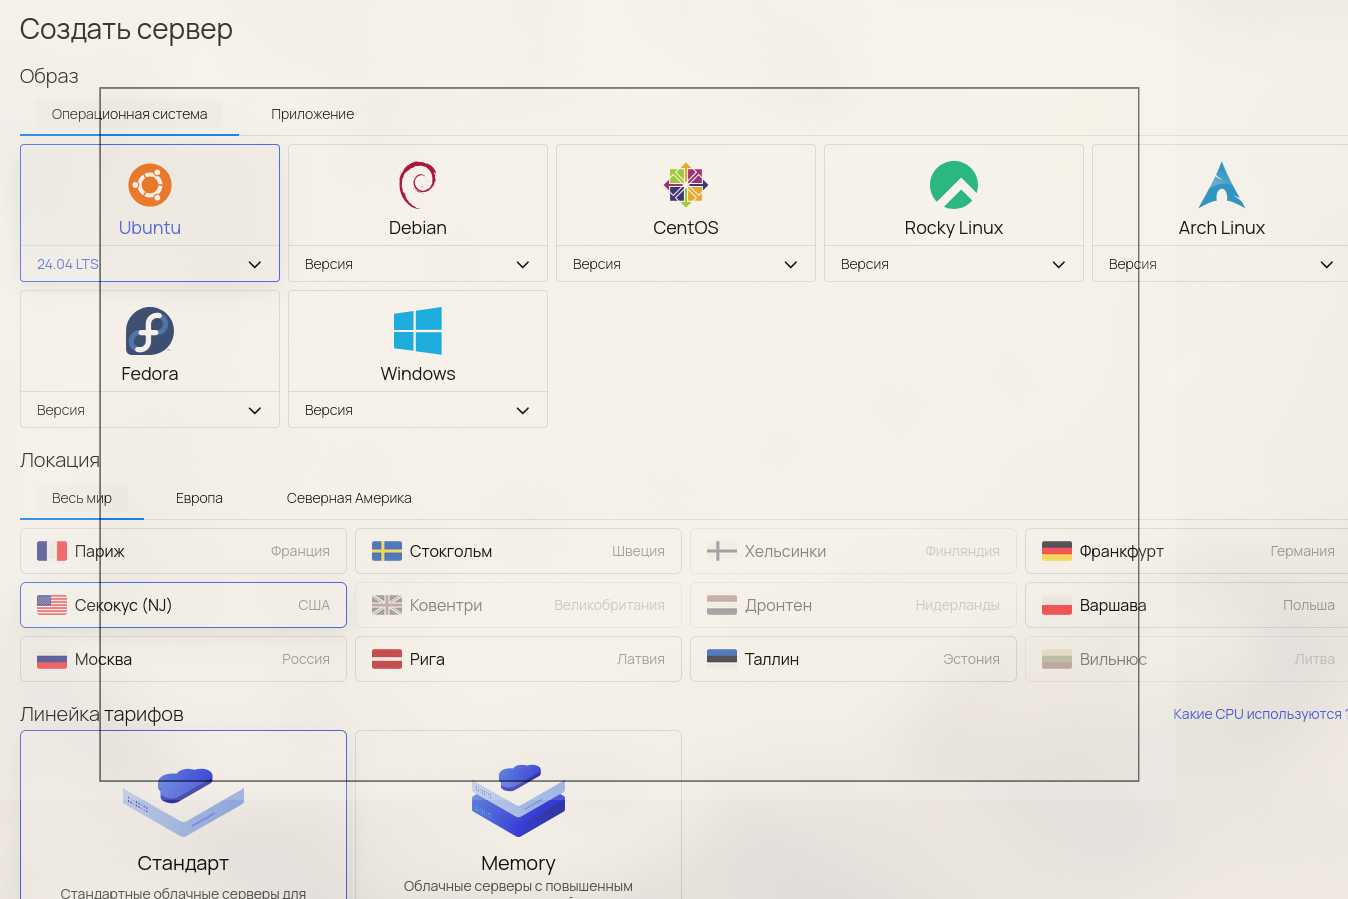The image size is (1348, 899).
Task: Click the Swedish flag for Стокгольм
Action: click(387, 551)
